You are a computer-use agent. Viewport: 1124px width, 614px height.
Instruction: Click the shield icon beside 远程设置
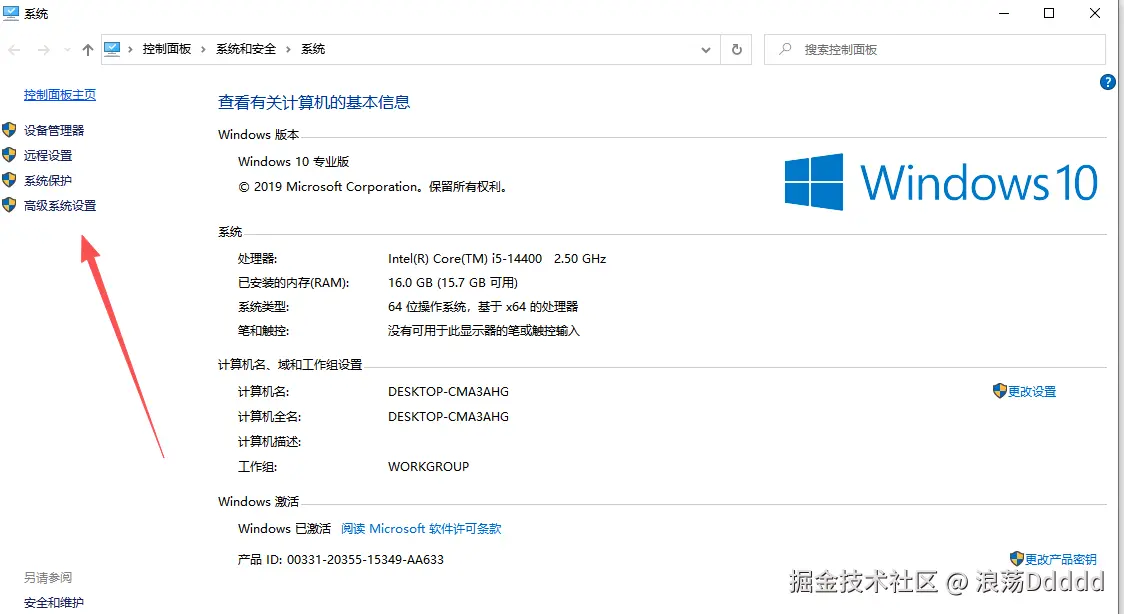pyautogui.click(x=9, y=155)
